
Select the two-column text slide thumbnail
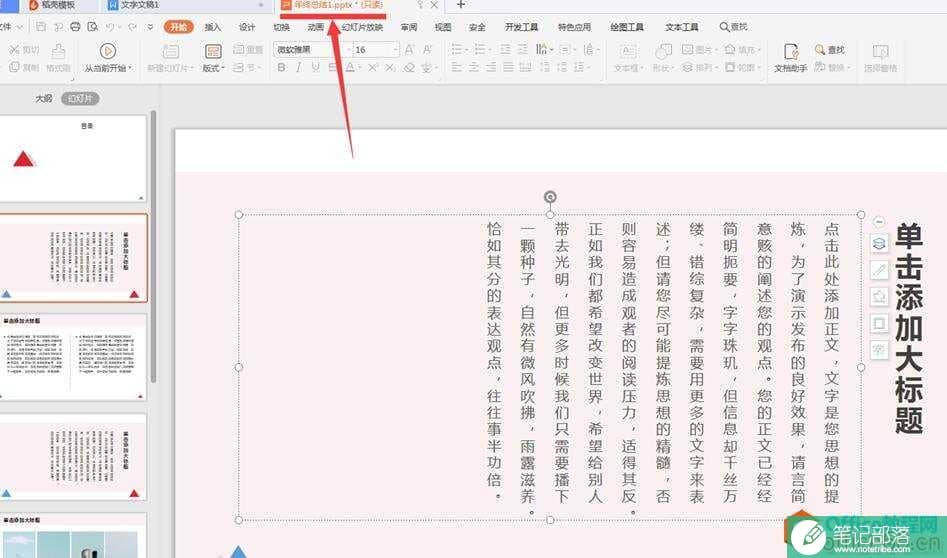[73, 356]
